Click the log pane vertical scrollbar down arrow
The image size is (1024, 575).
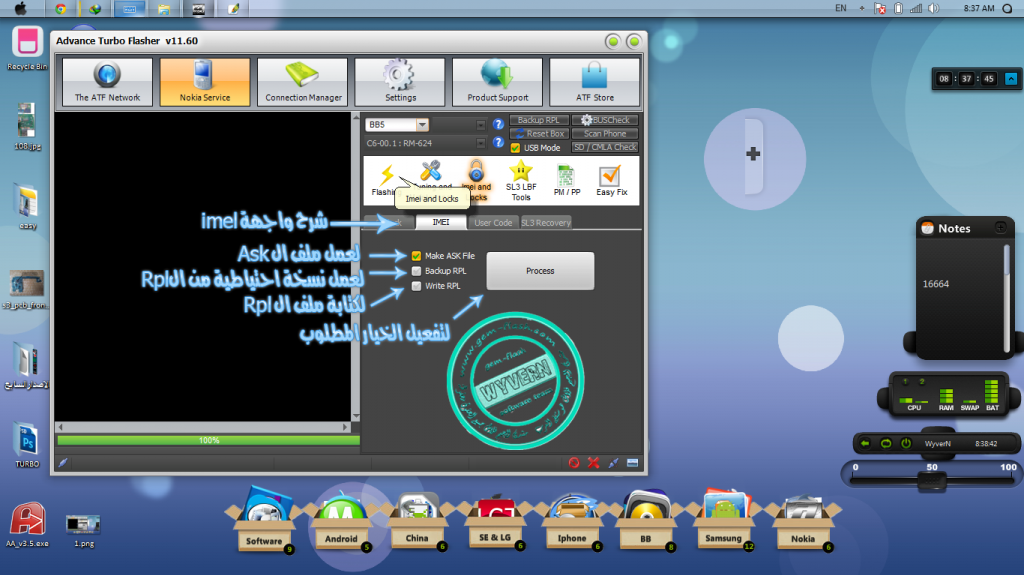pyautogui.click(x=356, y=416)
